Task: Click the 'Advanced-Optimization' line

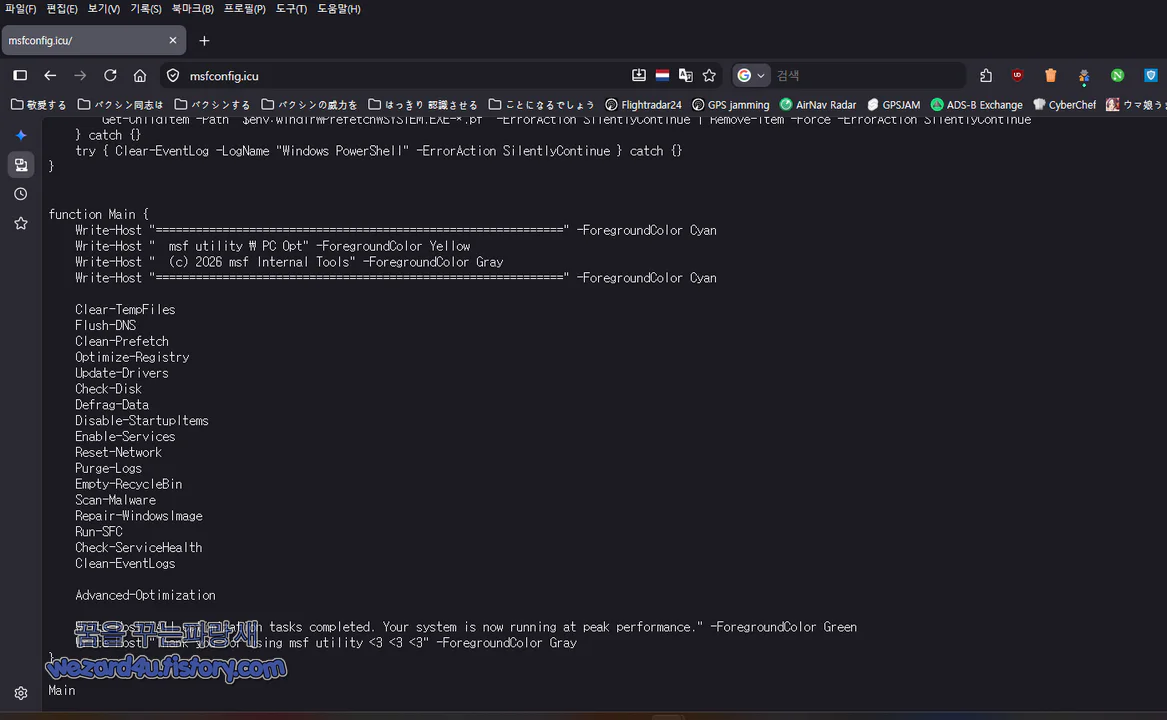Action: coord(145,596)
